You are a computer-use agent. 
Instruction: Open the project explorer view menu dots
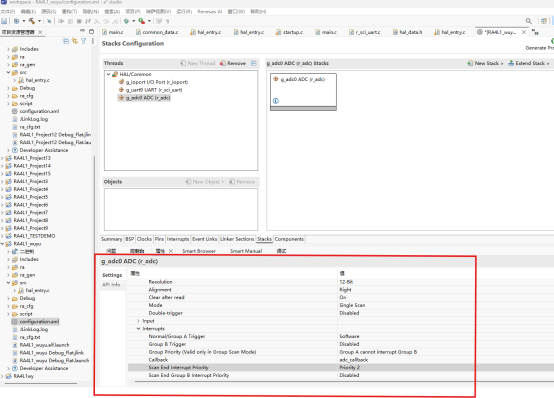[93, 41]
